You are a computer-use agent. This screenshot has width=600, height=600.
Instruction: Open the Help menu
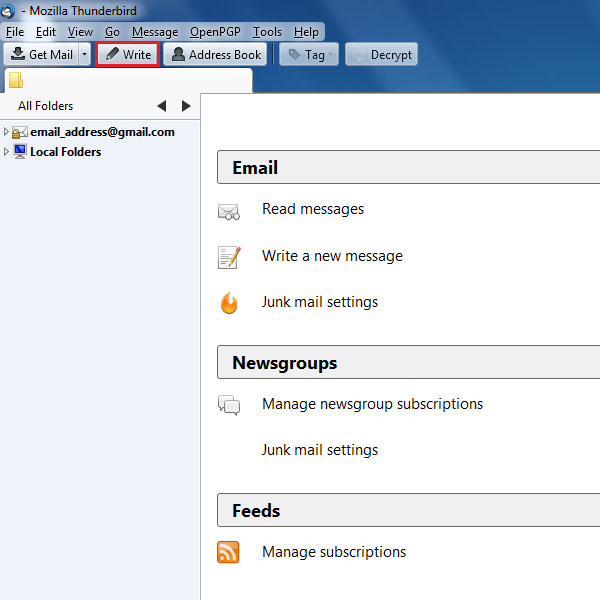click(306, 32)
